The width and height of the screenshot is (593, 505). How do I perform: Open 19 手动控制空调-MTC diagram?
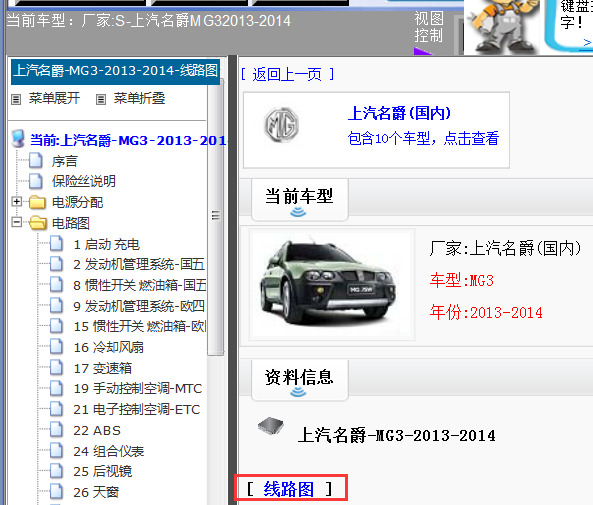pos(138,388)
